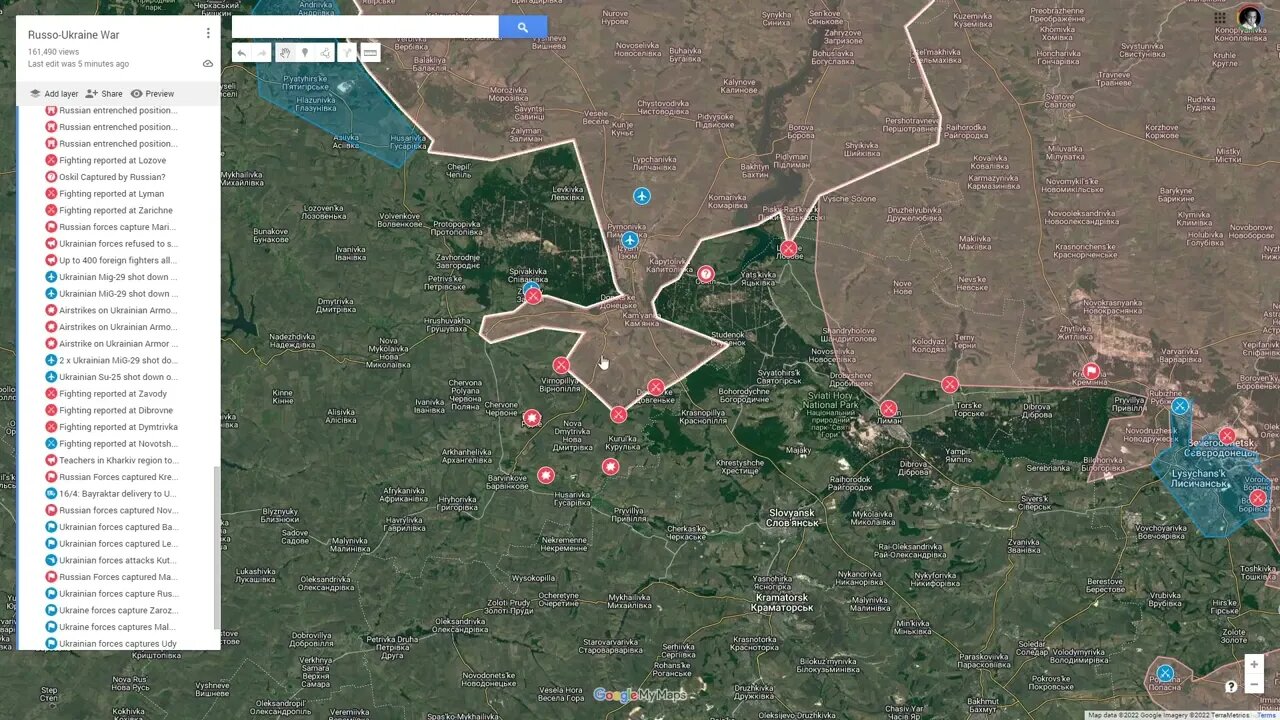Click the fighting marker near Tors'ke

950,384
